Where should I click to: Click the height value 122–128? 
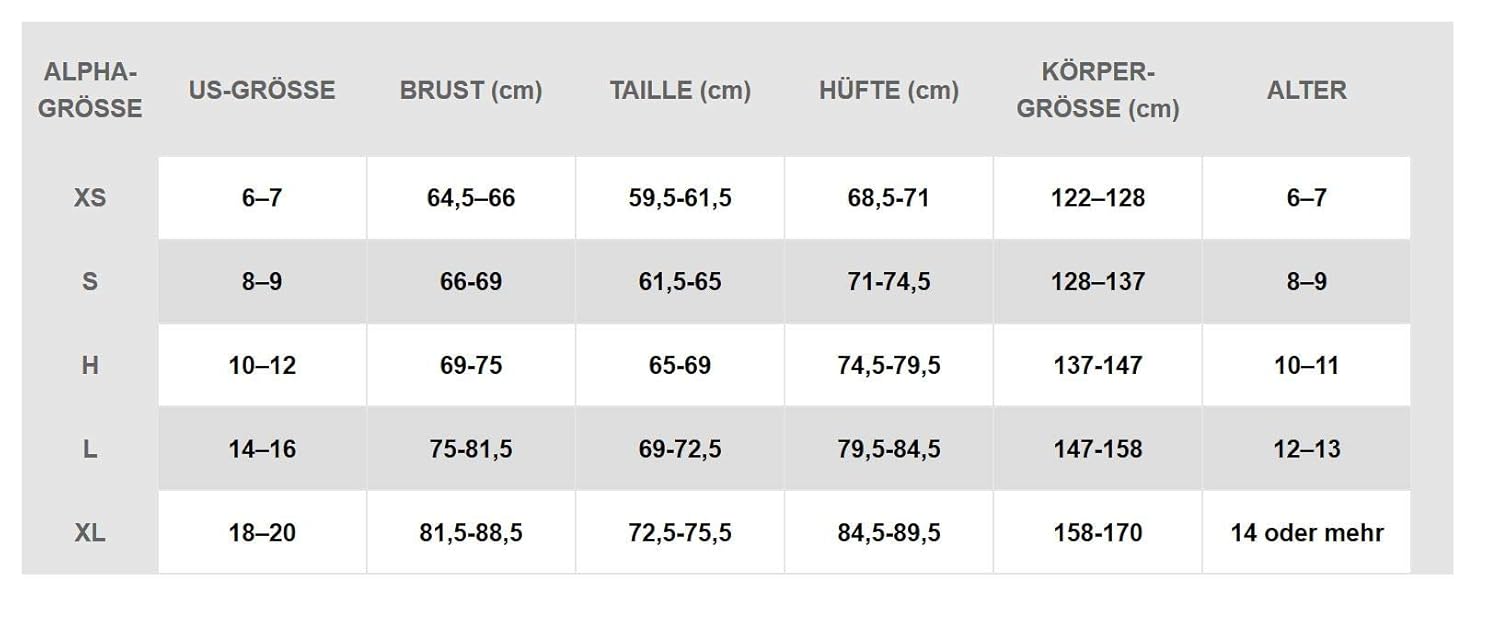1098,198
